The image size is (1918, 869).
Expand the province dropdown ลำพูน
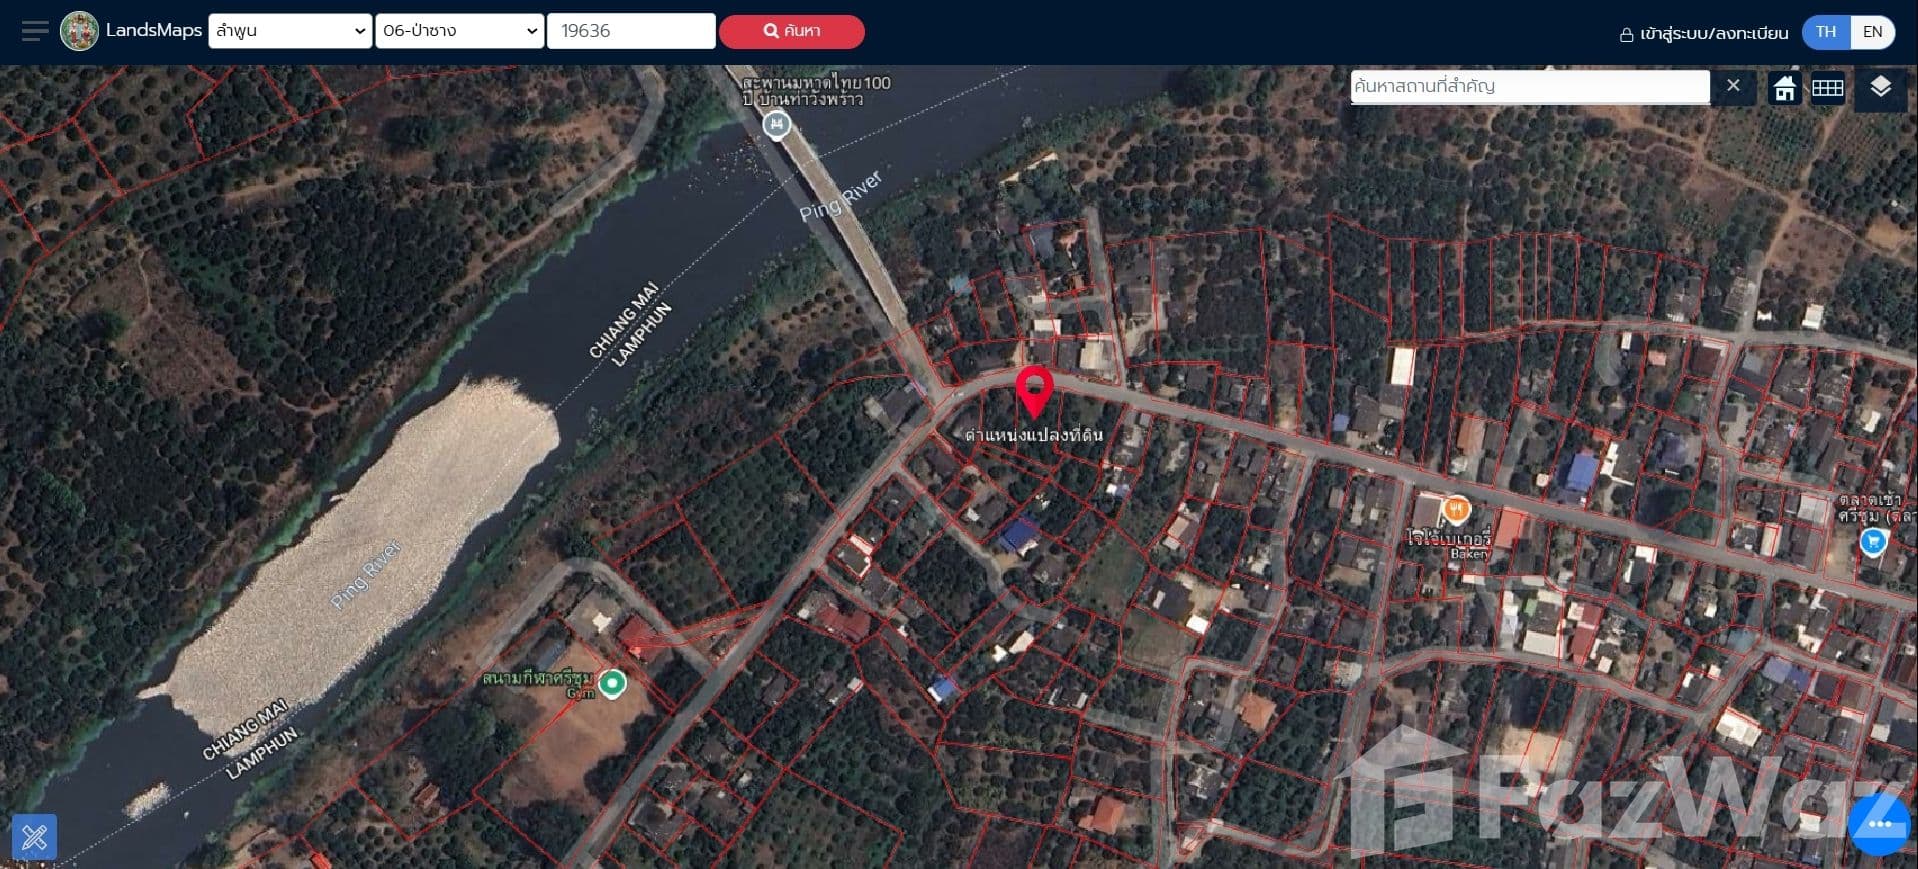coord(290,31)
